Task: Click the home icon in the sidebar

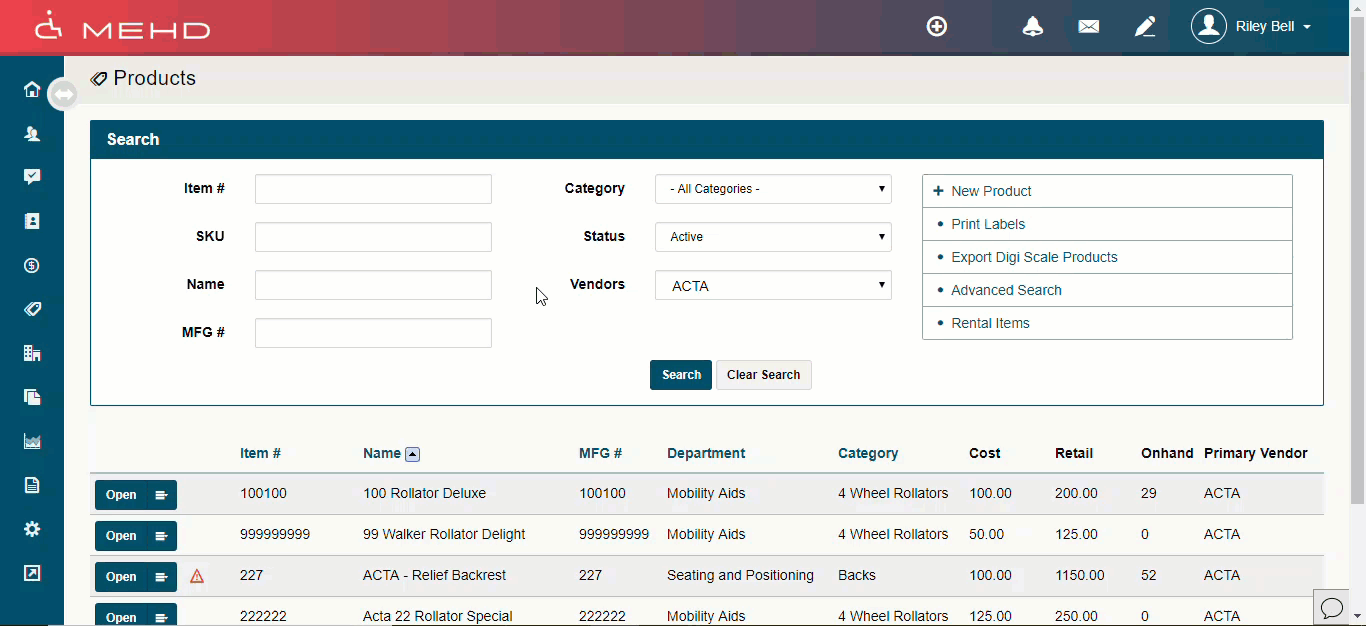Action: [x=32, y=90]
